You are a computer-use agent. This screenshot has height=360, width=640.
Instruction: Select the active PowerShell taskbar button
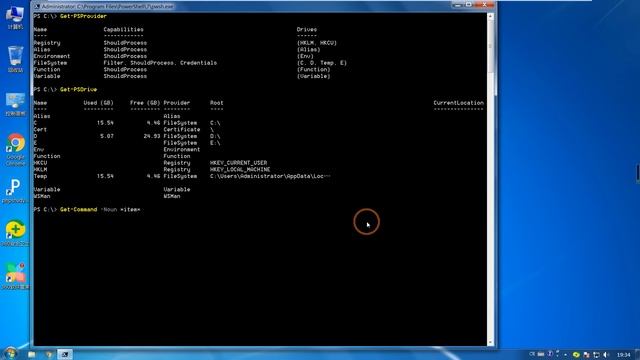coord(64,354)
